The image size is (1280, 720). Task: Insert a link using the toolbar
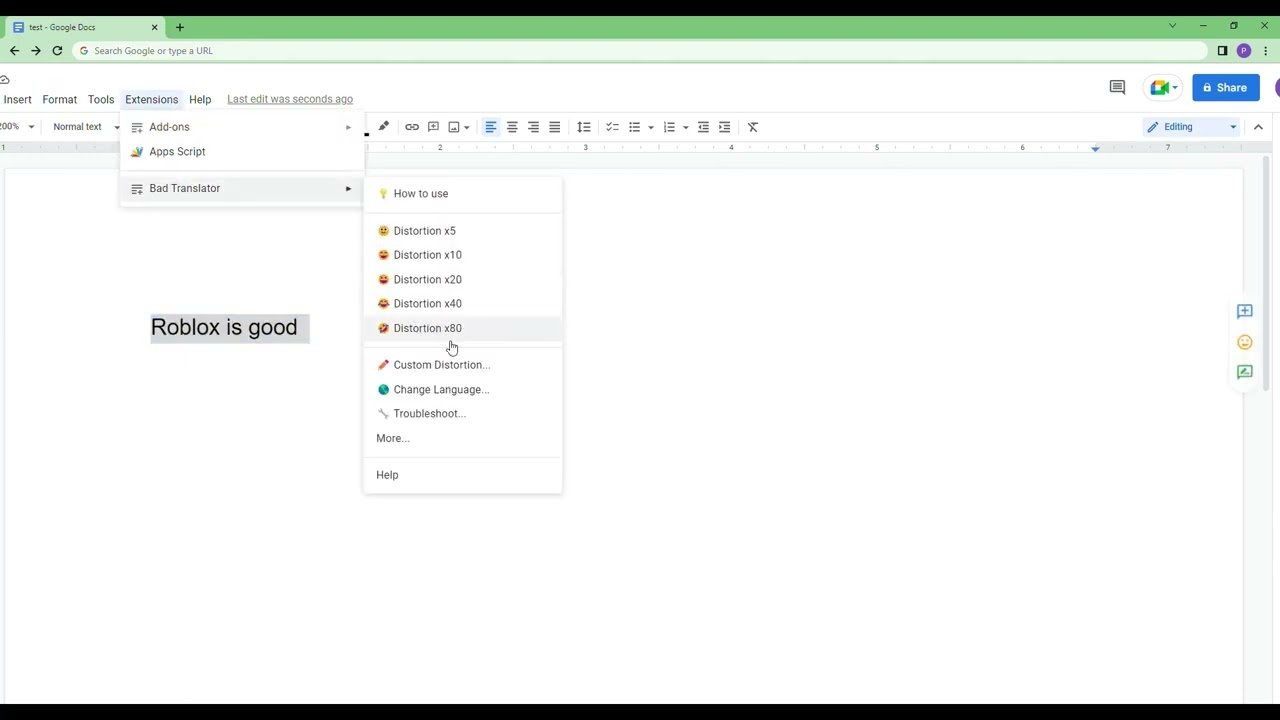tap(412, 127)
